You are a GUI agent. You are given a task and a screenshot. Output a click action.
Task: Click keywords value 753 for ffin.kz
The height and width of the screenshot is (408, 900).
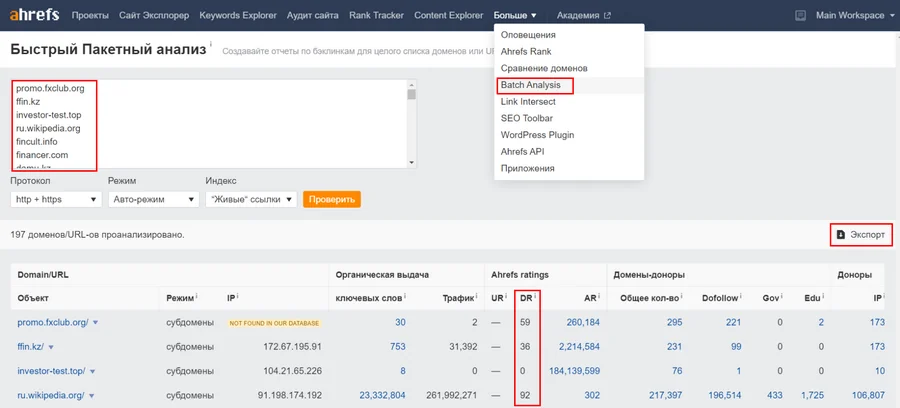[x=398, y=347]
